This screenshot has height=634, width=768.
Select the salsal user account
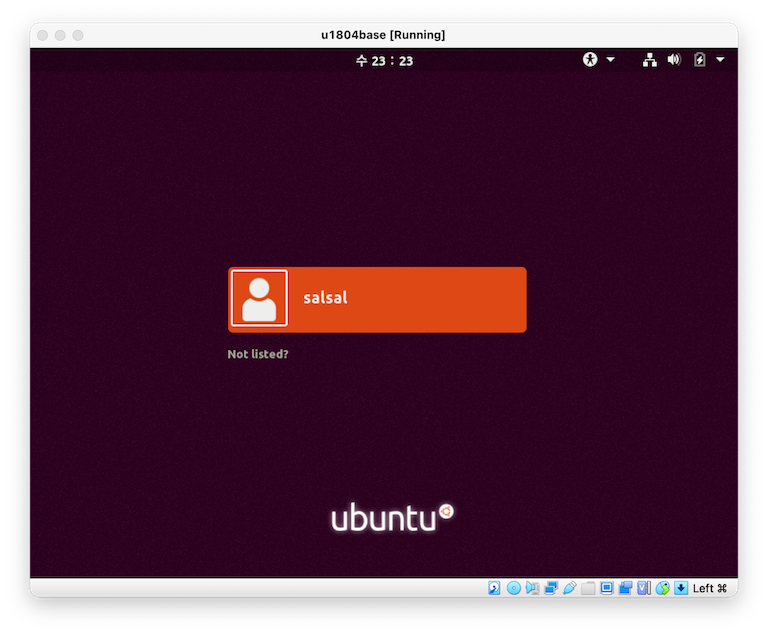click(x=377, y=300)
